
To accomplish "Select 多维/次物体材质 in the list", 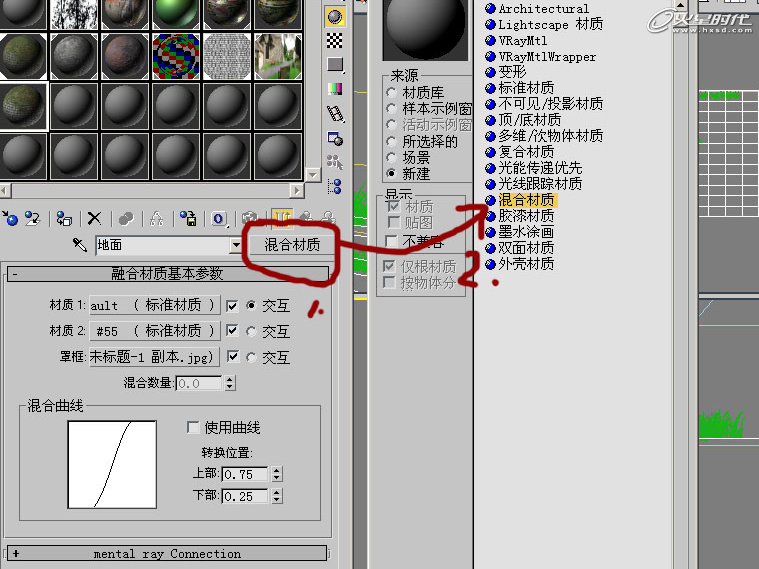I will (551, 136).
